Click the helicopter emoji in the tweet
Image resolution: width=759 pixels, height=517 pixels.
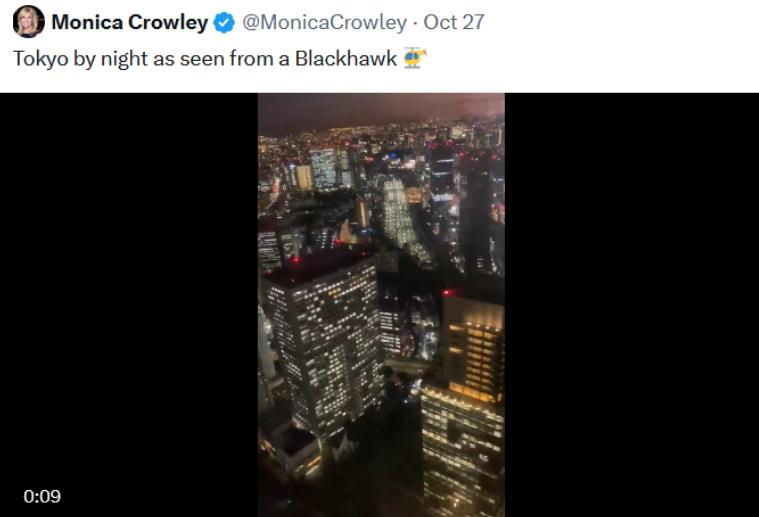(x=414, y=58)
